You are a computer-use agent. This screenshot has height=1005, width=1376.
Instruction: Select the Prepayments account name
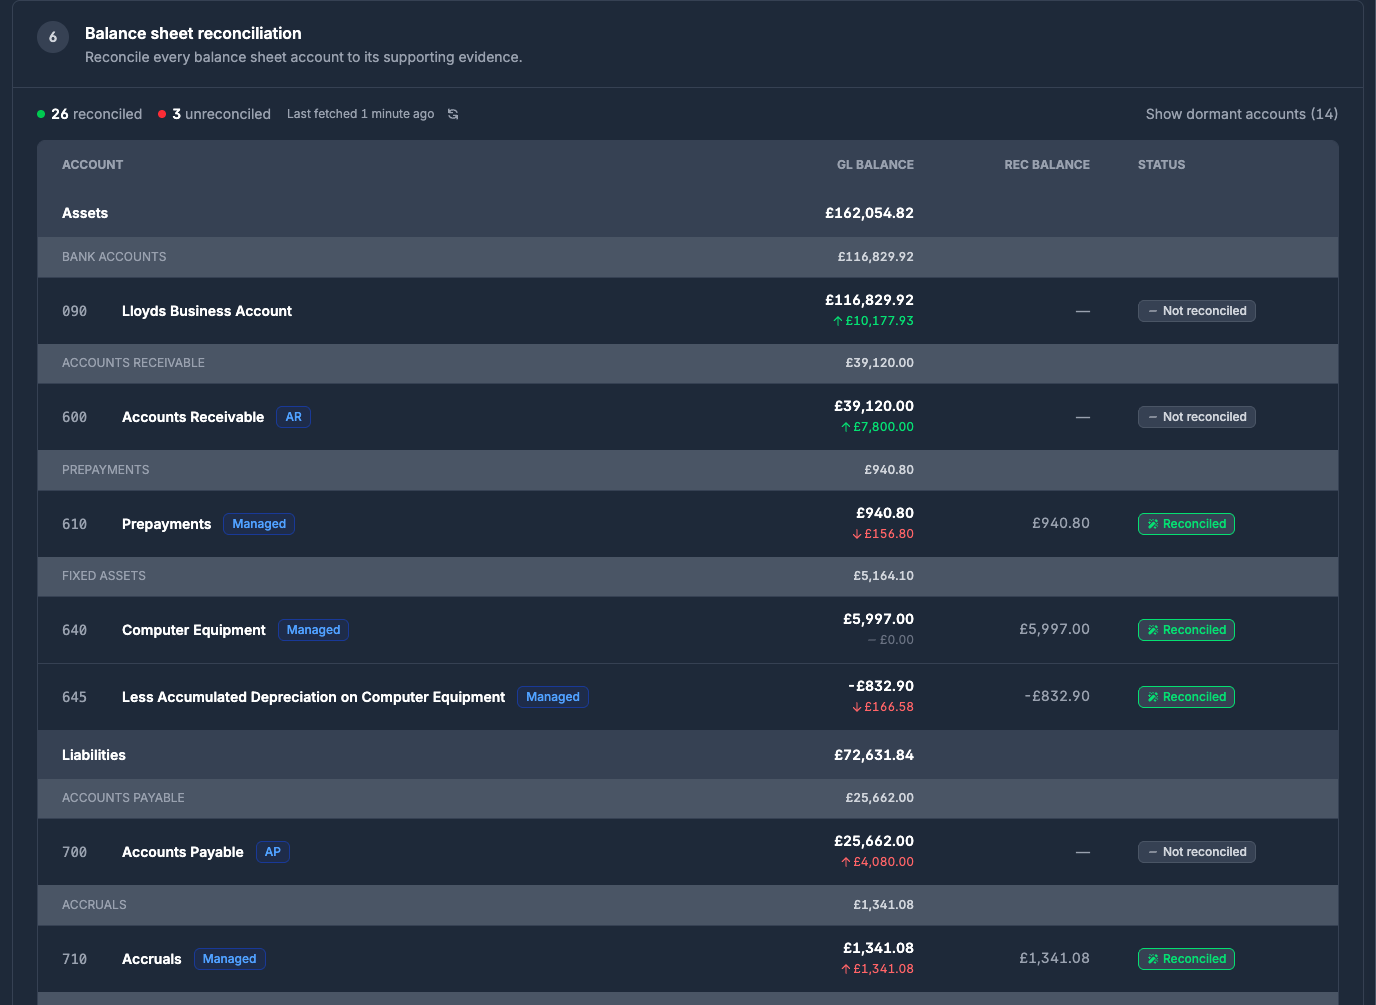click(166, 524)
